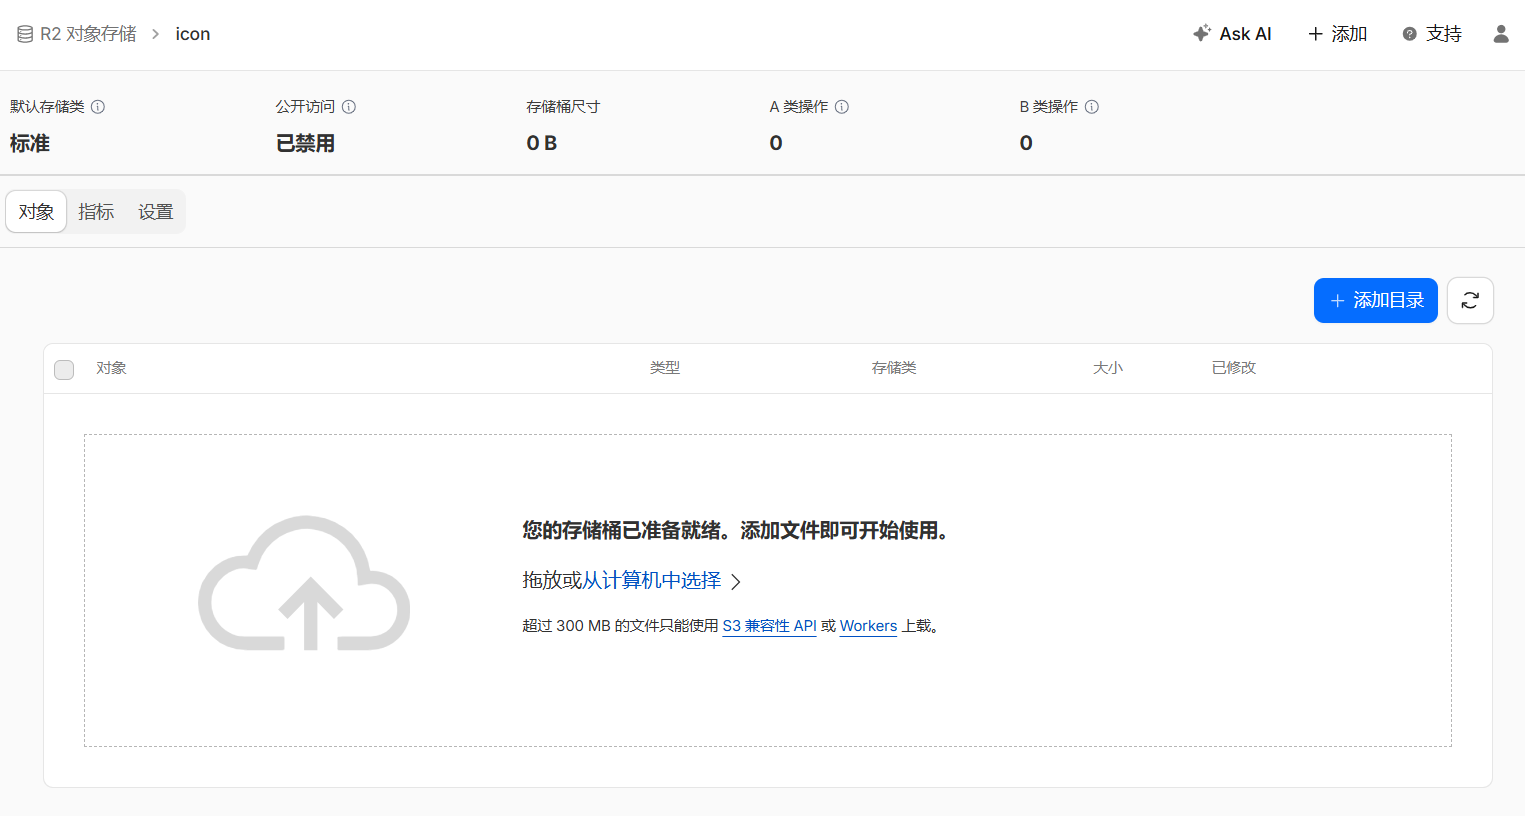Click the cloud upload icon
This screenshot has height=816, width=1525.
point(304,583)
